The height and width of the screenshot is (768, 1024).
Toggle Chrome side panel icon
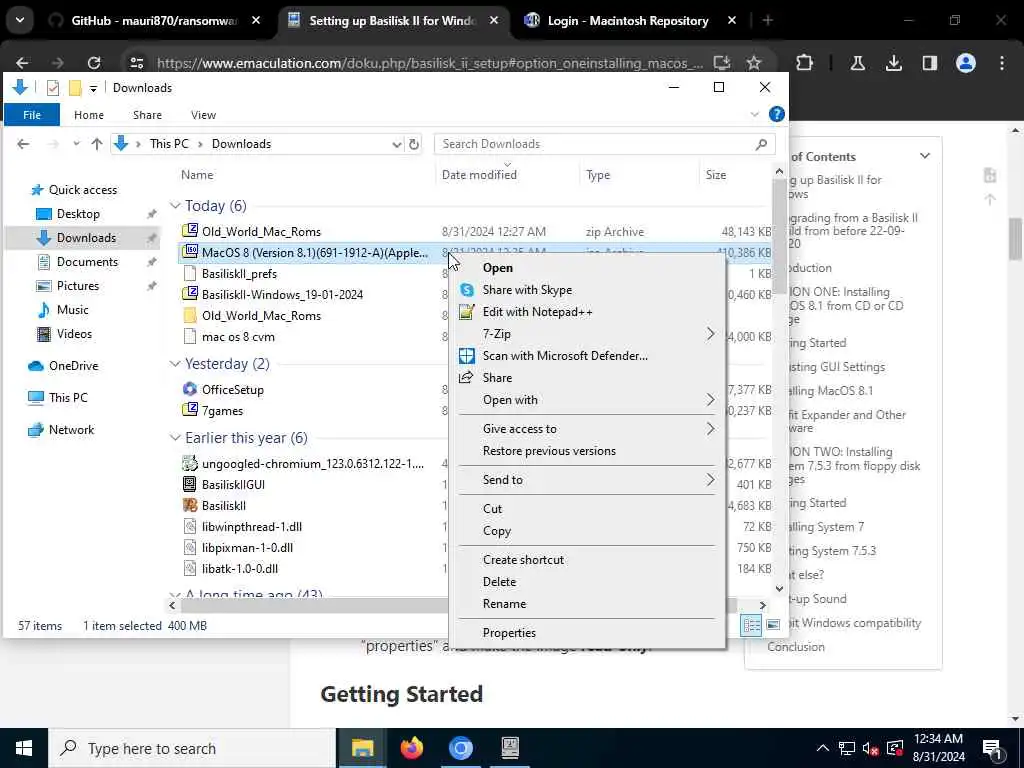pyautogui.click(x=929, y=63)
